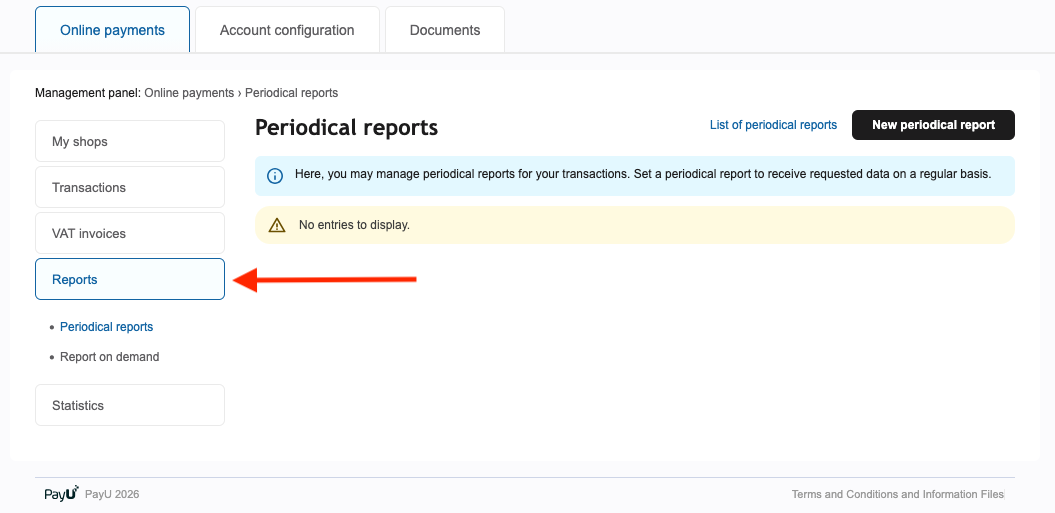This screenshot has height=513, width=1055.
Task: Click the info circle icon
Action: coord(275,176)
